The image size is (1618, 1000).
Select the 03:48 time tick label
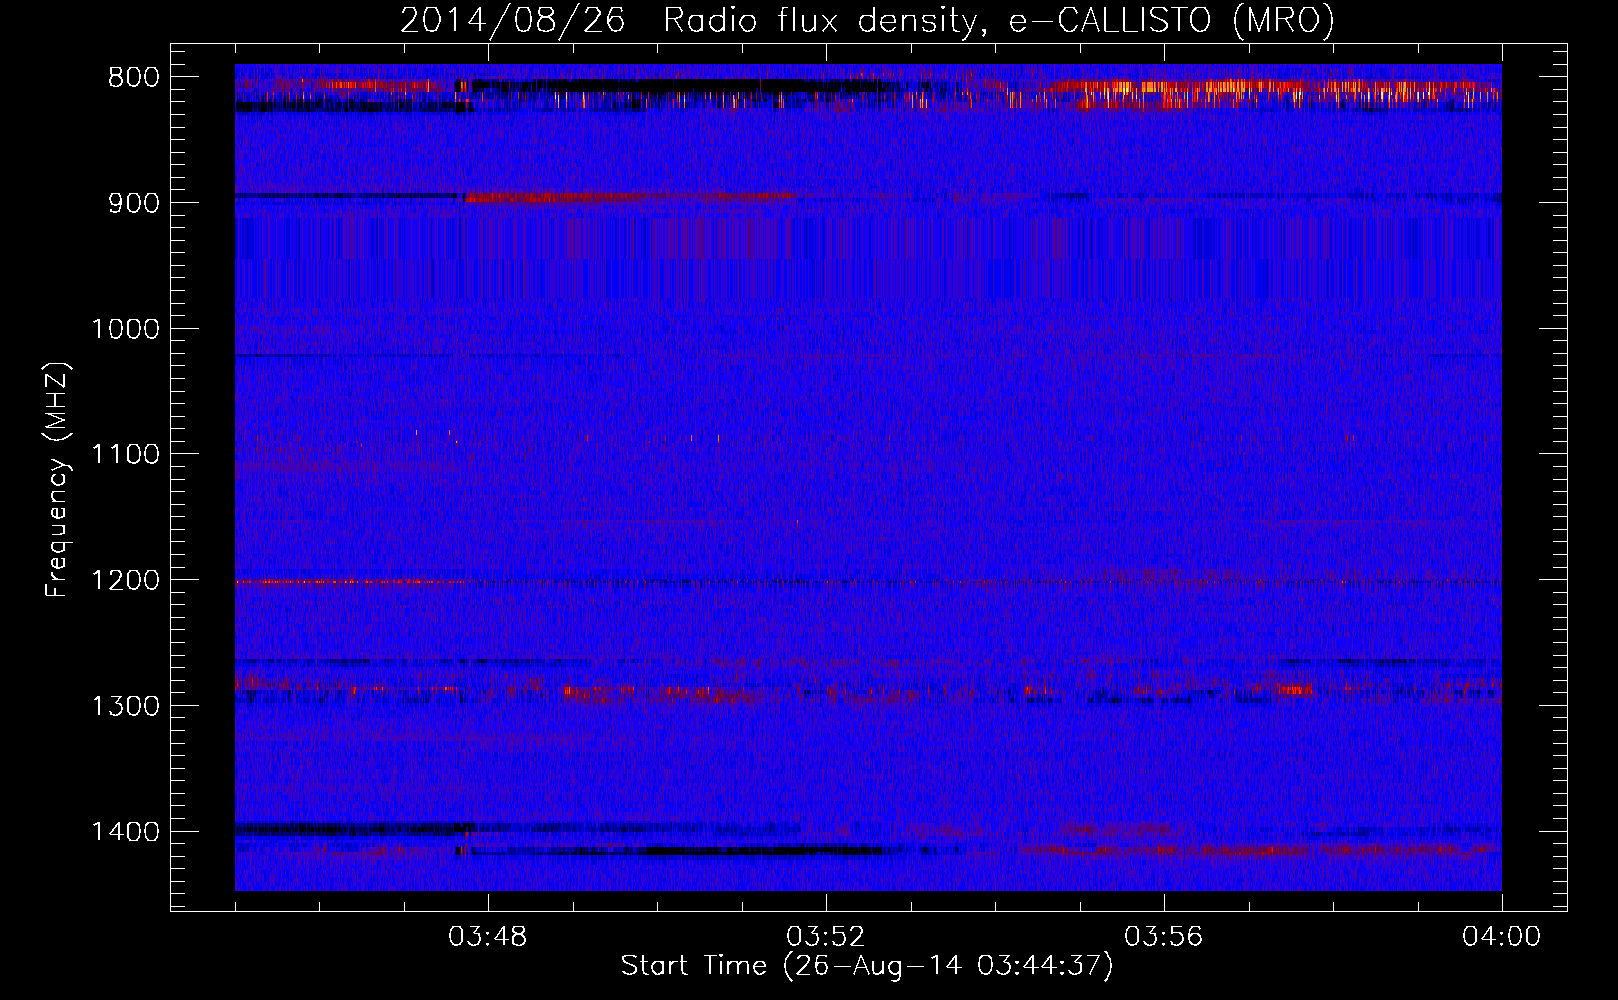coord(488,937)
